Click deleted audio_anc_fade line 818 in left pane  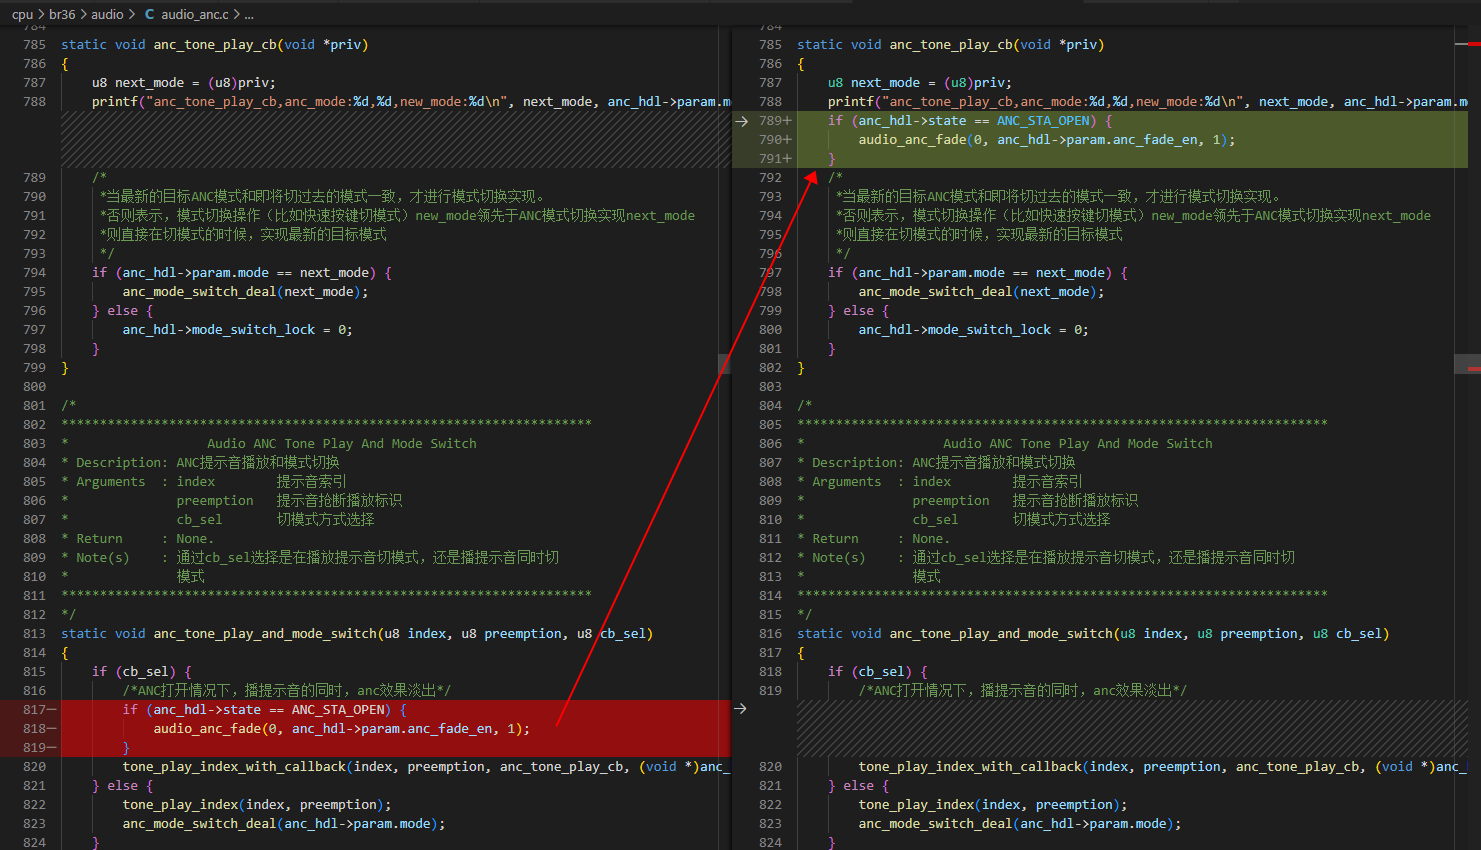tap(341, 729)
